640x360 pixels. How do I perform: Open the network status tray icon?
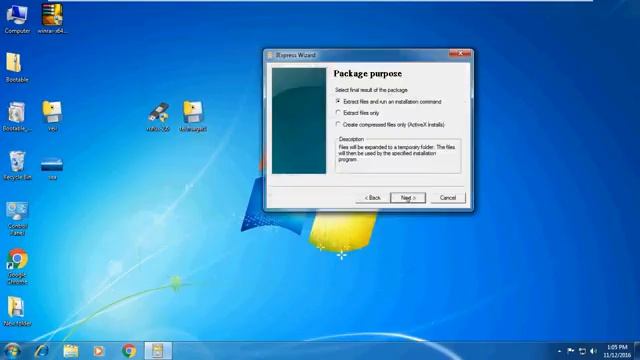[582, 351]
